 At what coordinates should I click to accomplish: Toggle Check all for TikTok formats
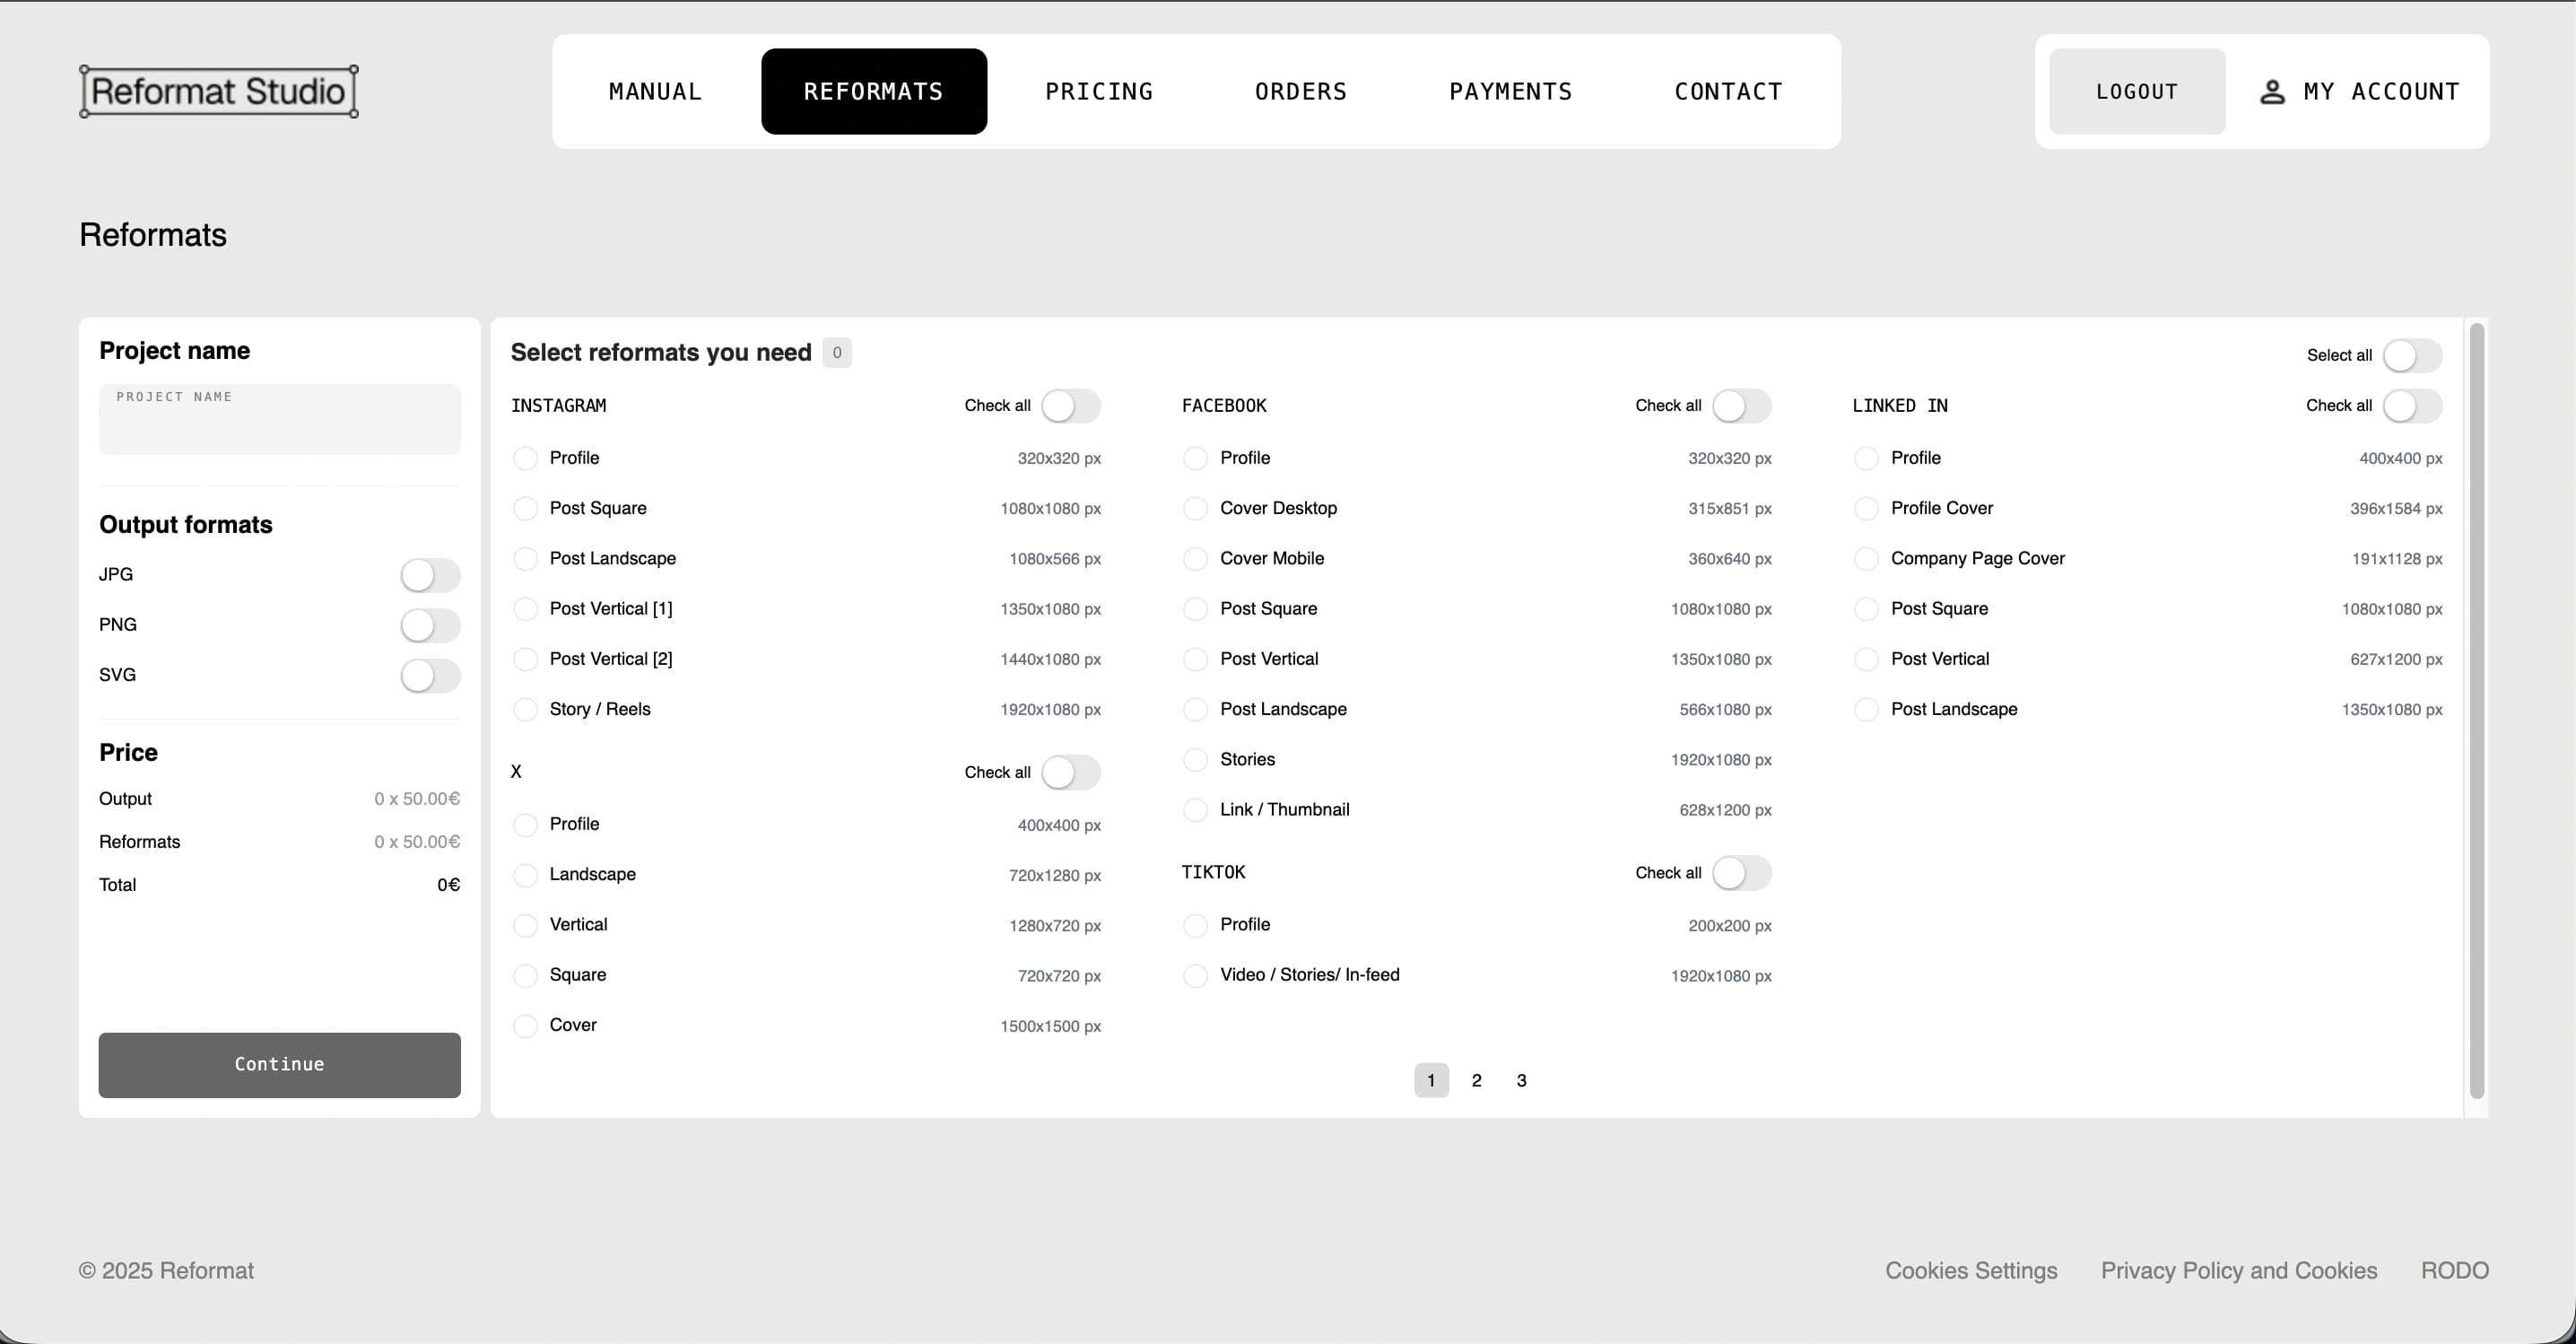coord(1742,873)
